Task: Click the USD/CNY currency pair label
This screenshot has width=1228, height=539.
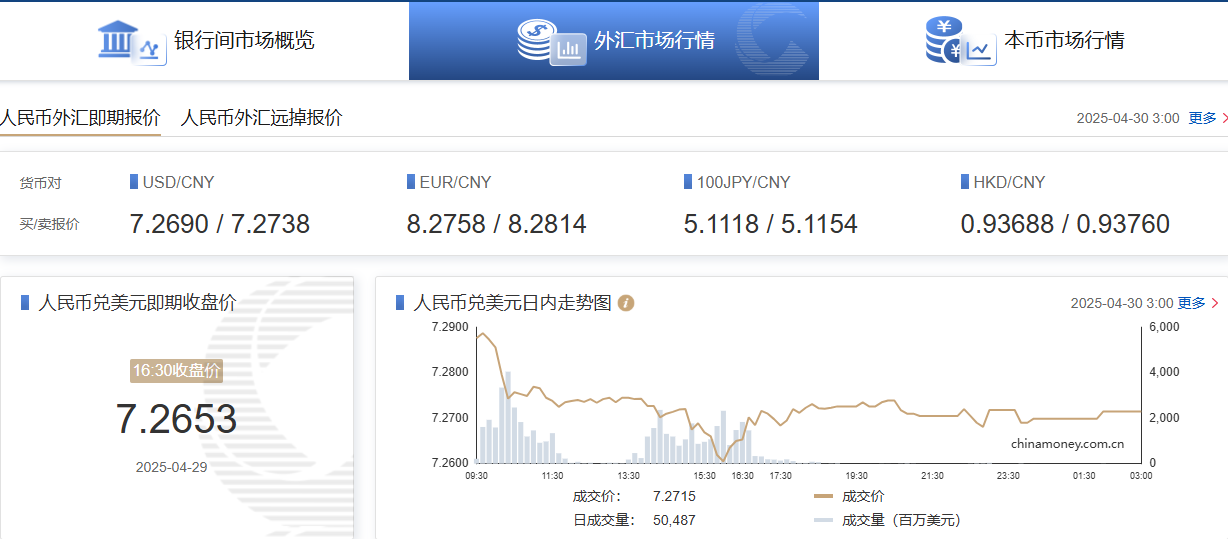Action: pyautogui.click(x=178, y=182)
